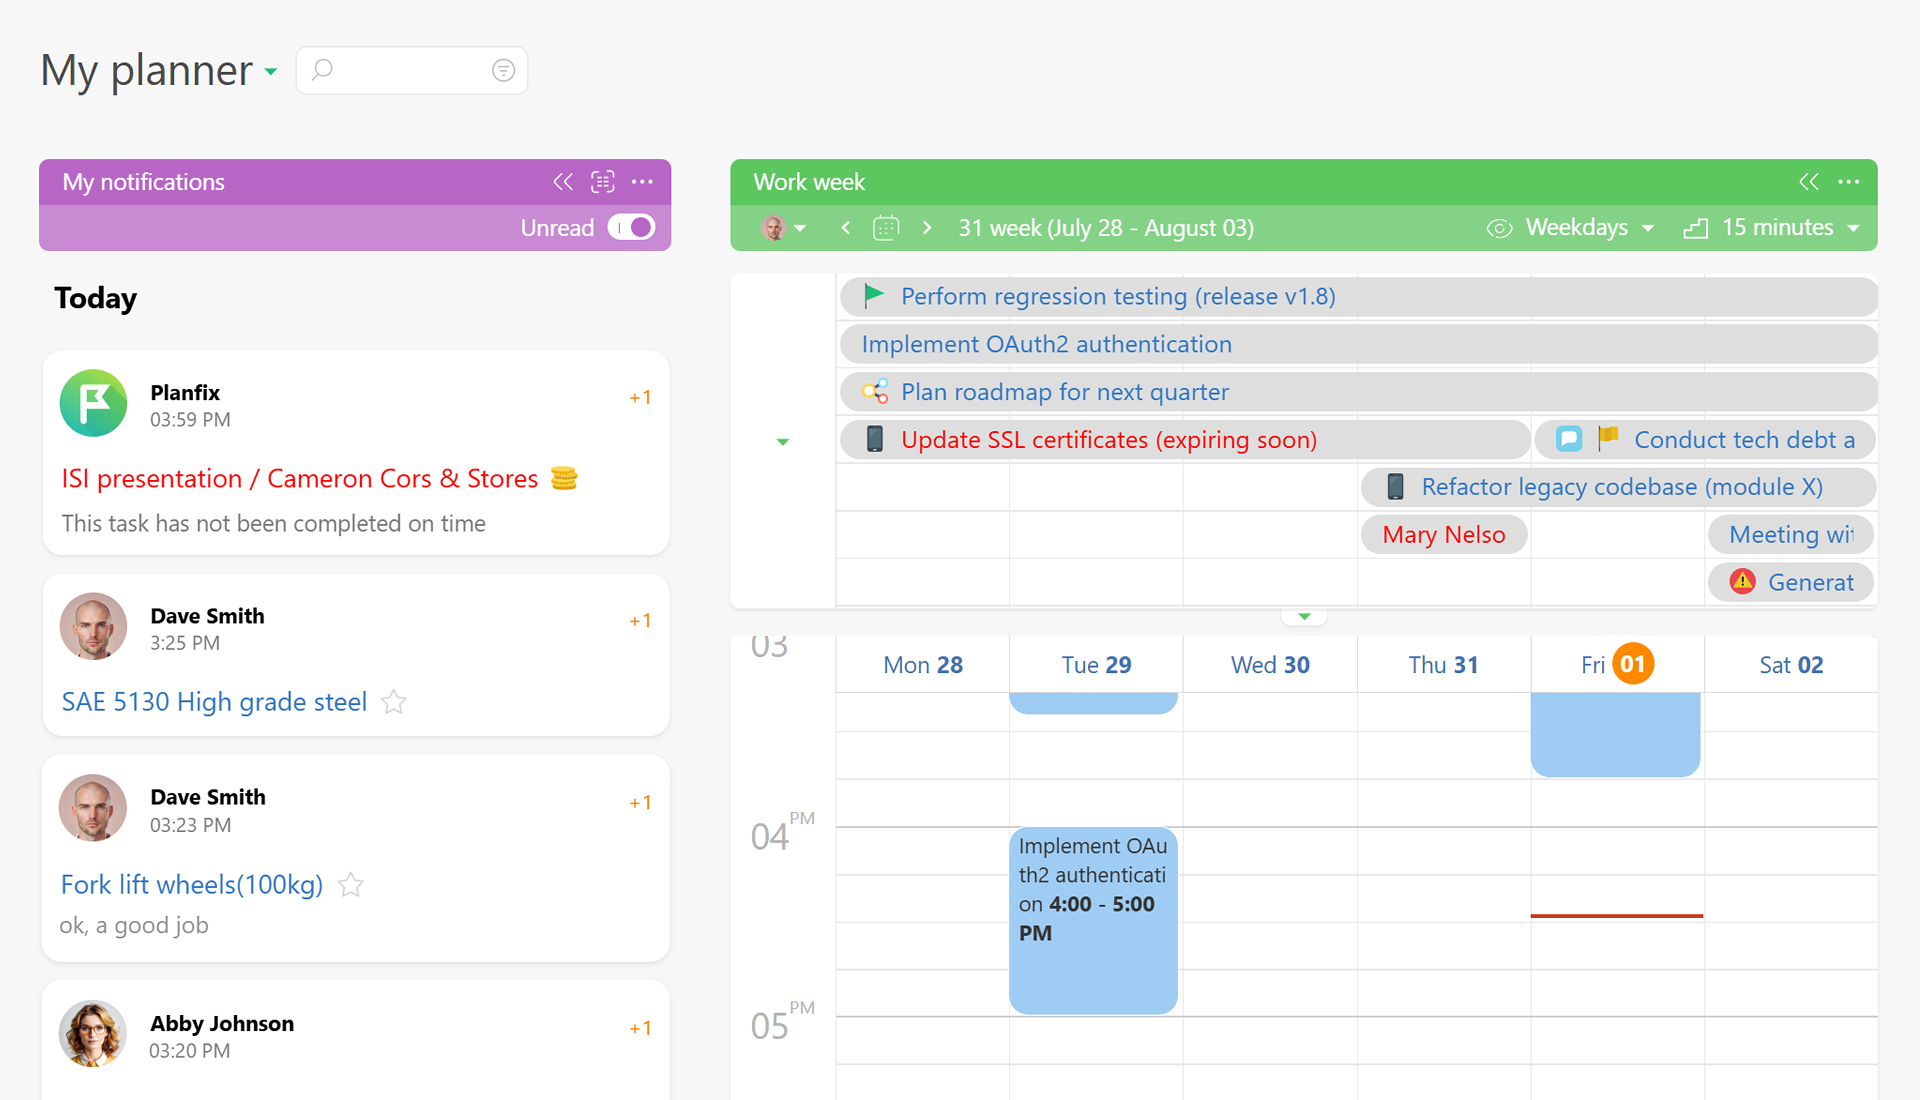Collapse the My notifications panel
1920x1100 pixels.
coord(562,182)
